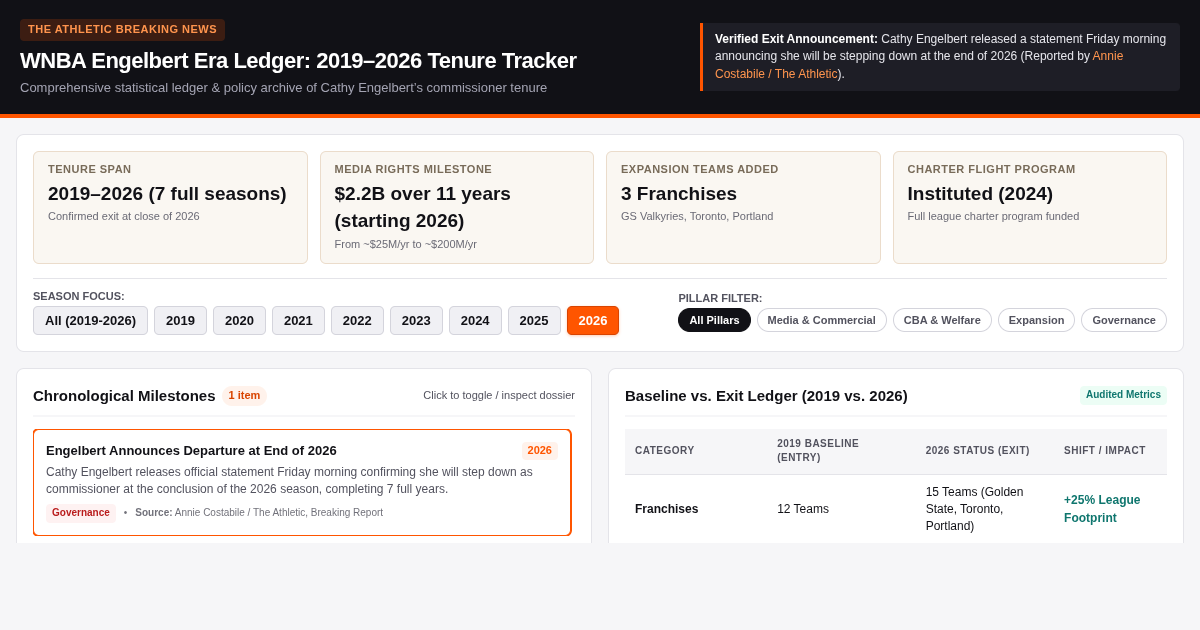
Task: Select the Franchises row label
Action: (667, 509)
